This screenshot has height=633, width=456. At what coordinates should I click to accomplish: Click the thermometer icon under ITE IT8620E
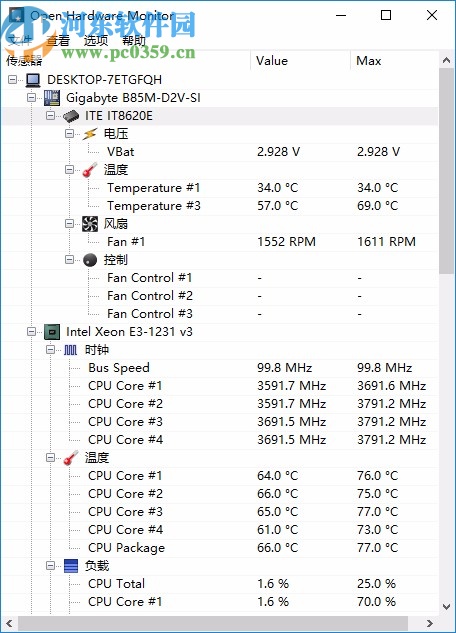tap(90, 170)
